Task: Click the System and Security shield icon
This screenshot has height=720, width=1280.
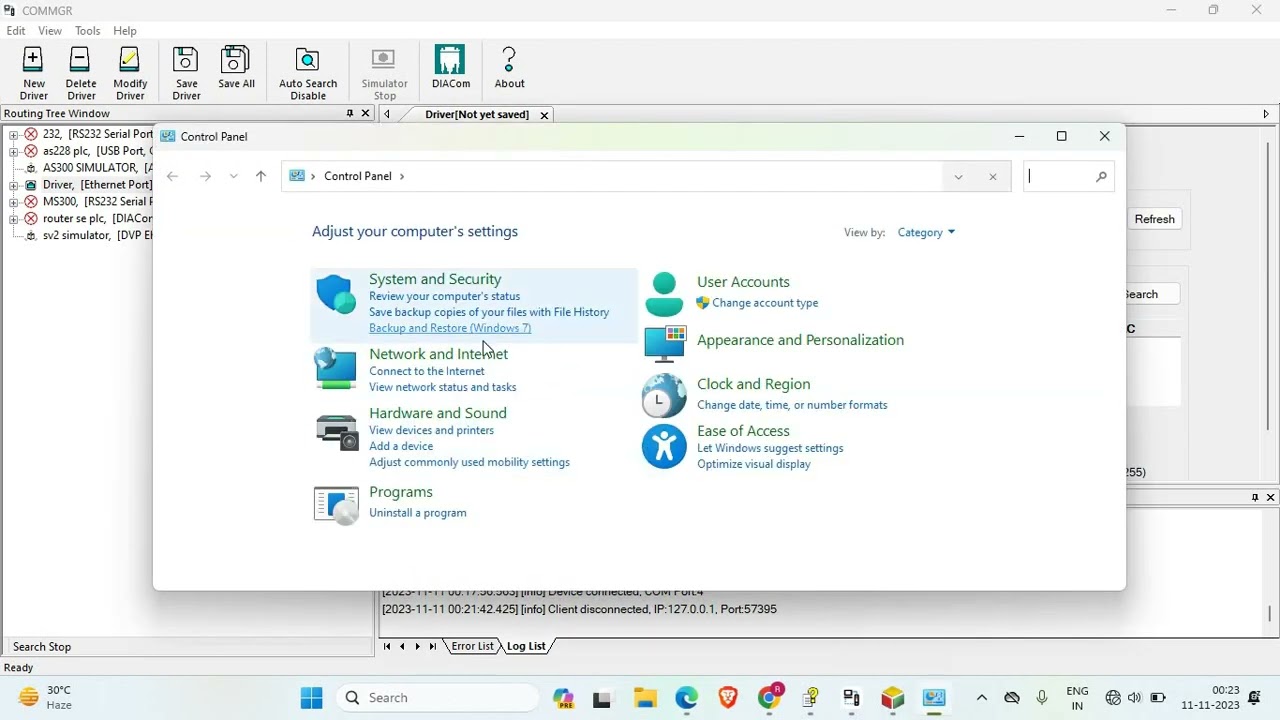Action: click(336, 295)
